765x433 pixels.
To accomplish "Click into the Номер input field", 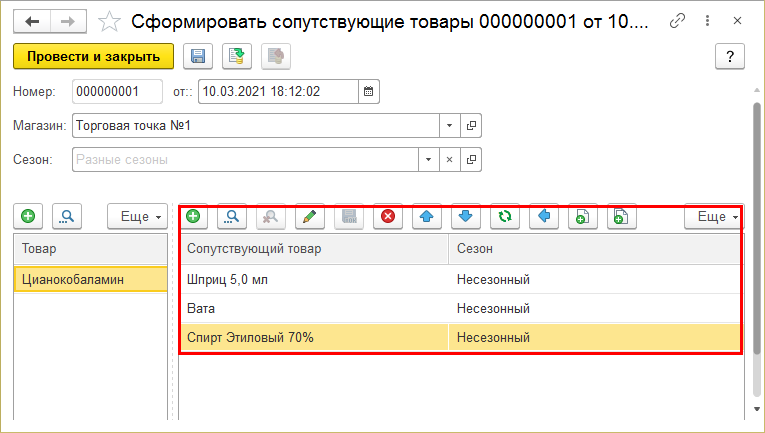I will click(x=117, y=92).
